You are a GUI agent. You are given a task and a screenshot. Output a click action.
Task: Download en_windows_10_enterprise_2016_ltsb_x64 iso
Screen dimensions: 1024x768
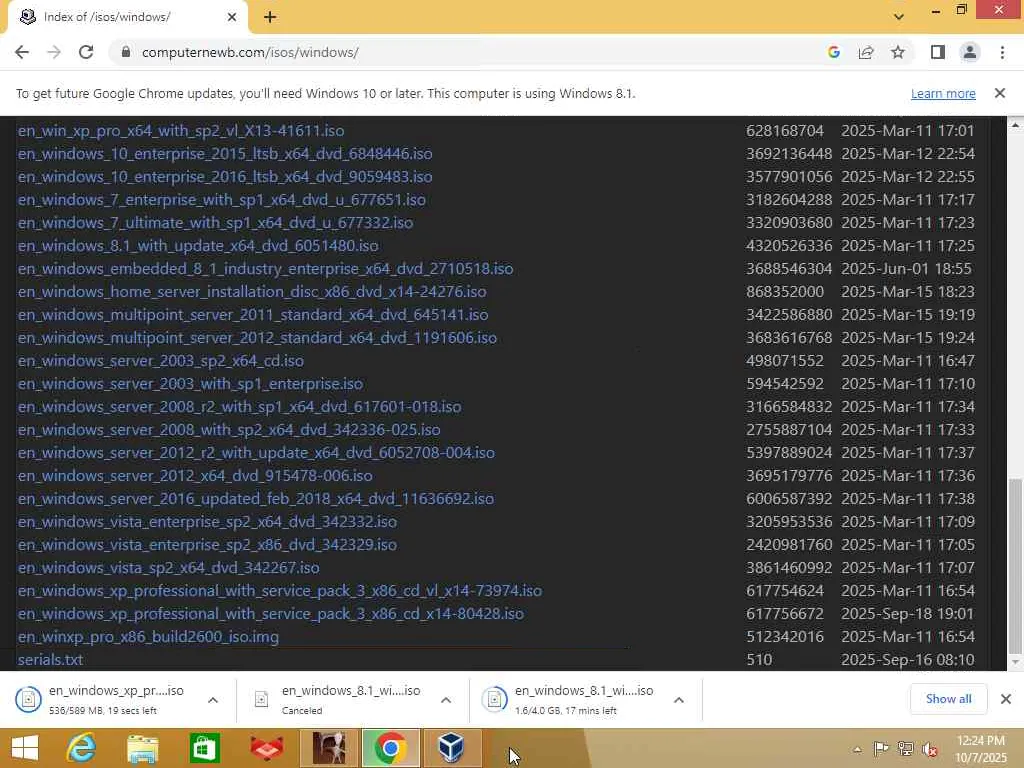click(225, 176)
